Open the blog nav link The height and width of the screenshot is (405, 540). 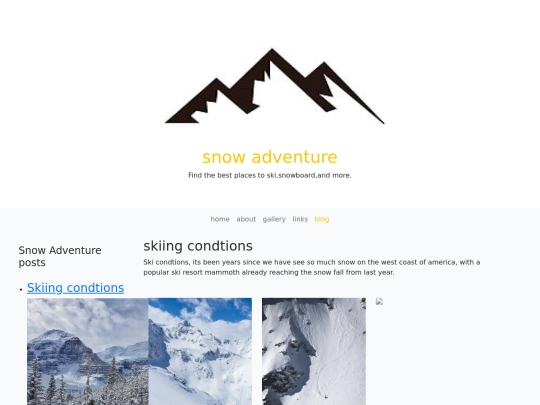tap(322, 219)
